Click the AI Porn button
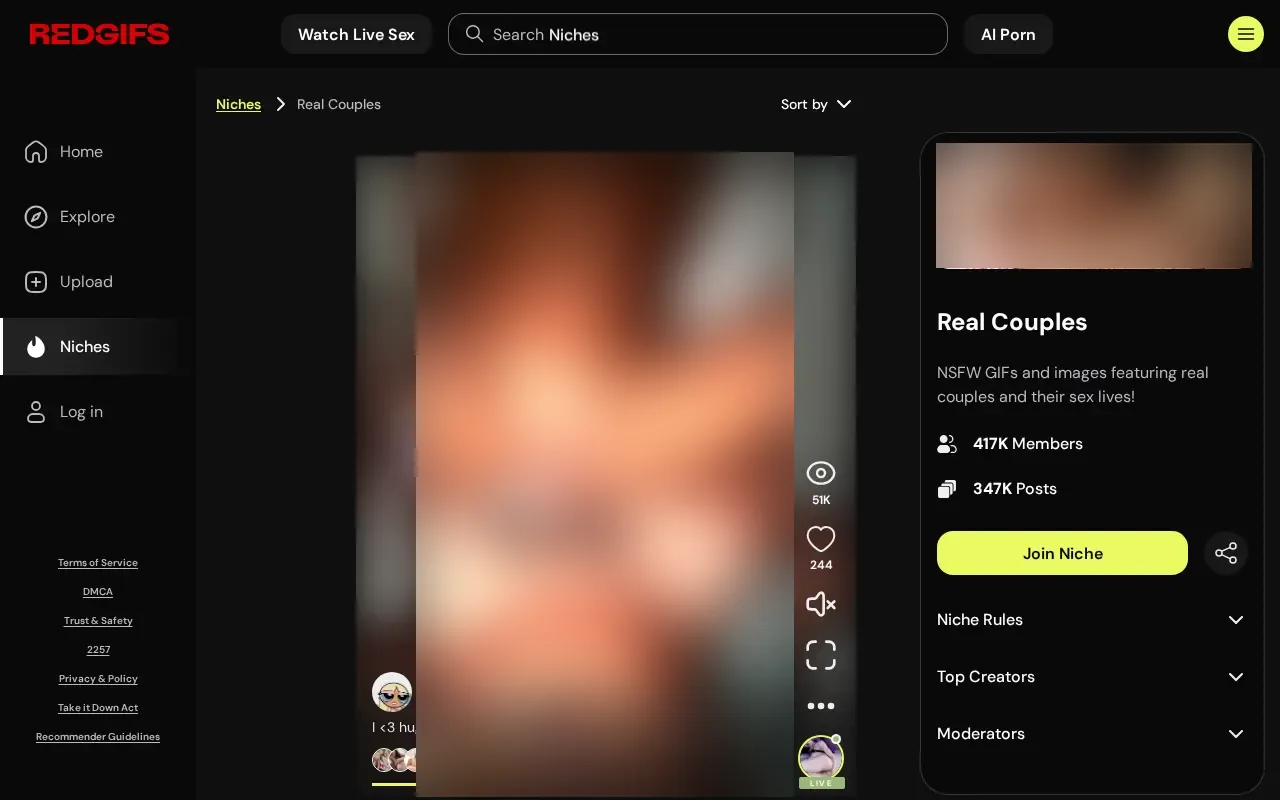Screen dimensions: 1280x800 [x=1008, y=34]
